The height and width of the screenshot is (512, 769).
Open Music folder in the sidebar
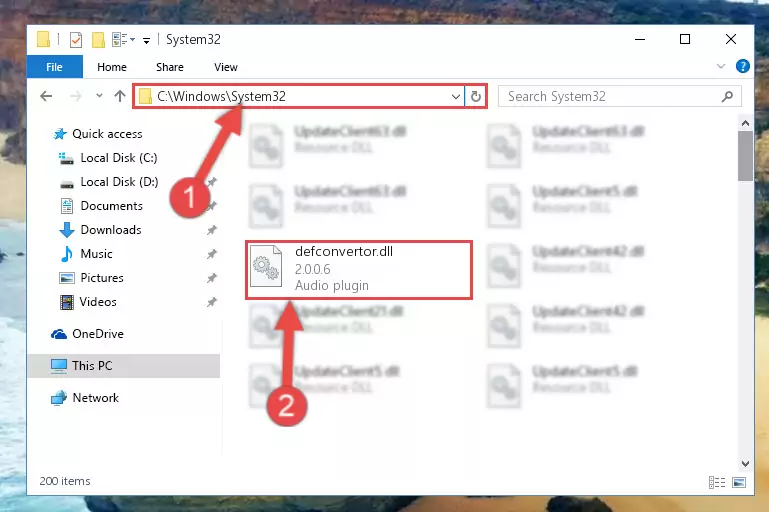coord(96,254)
